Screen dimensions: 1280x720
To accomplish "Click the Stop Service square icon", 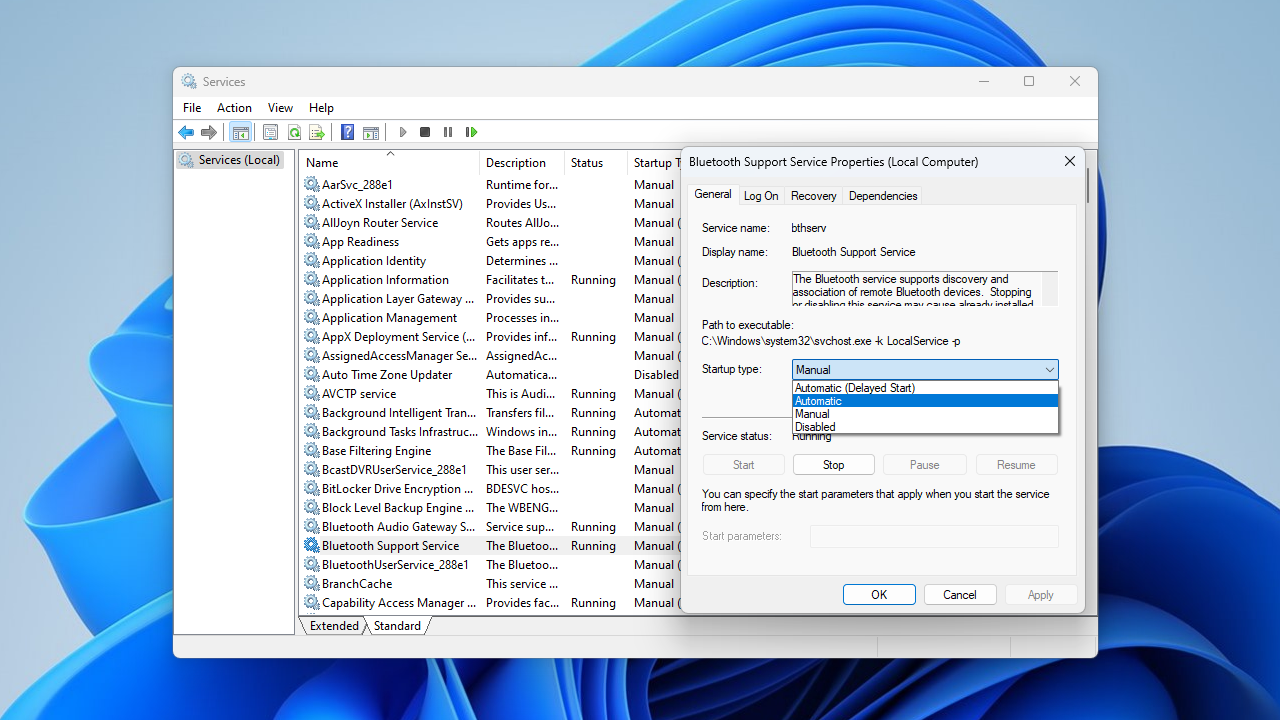I will click(x=425, y=132).
